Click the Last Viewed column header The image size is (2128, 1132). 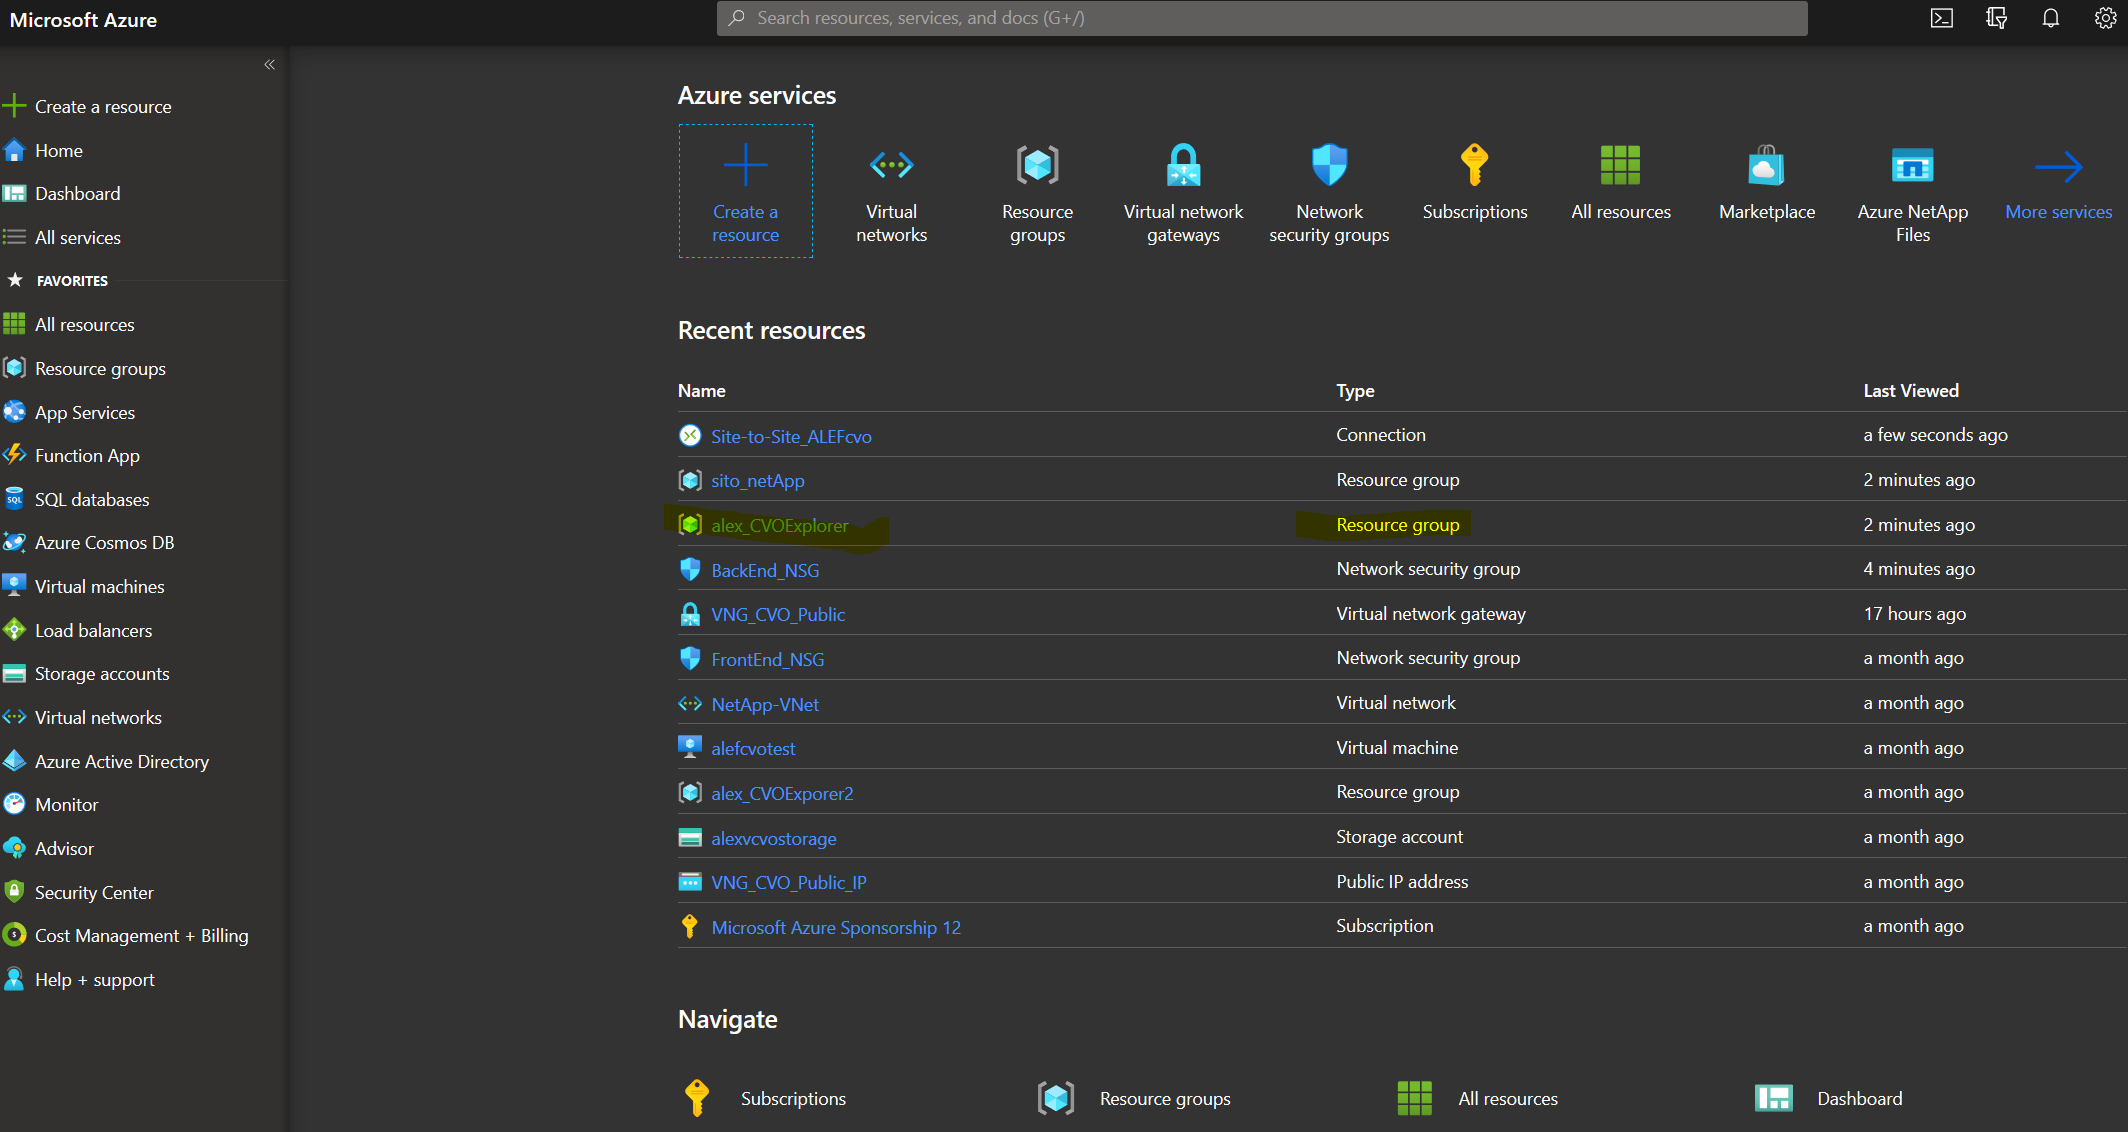point(1910,391)
